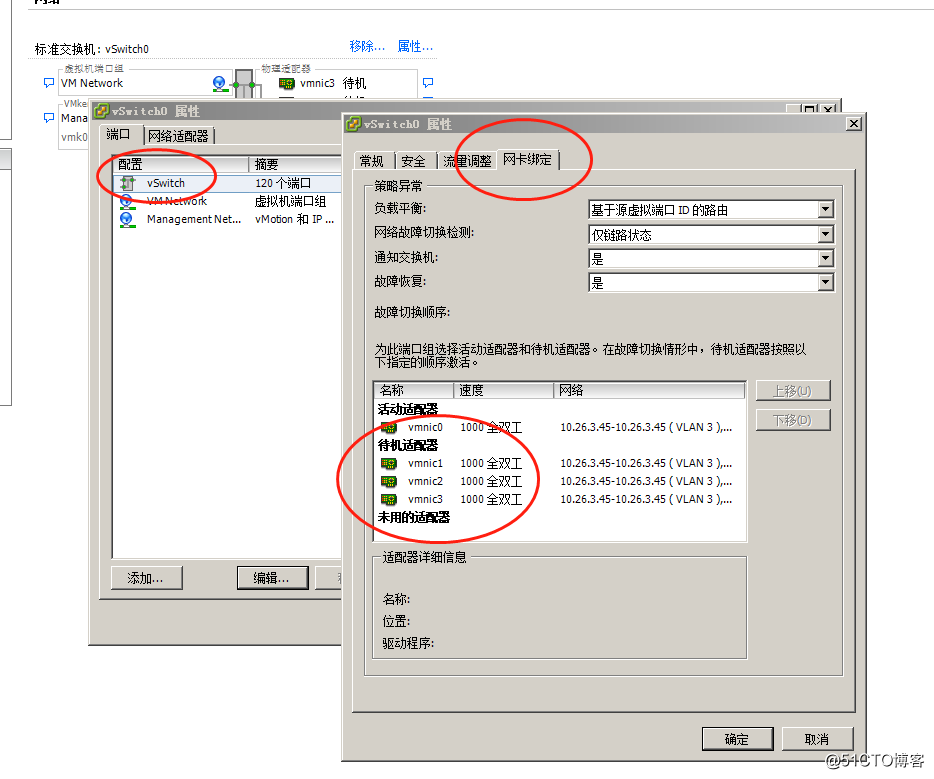
Task: Switch to the 常规 tab
Action: 372,161
